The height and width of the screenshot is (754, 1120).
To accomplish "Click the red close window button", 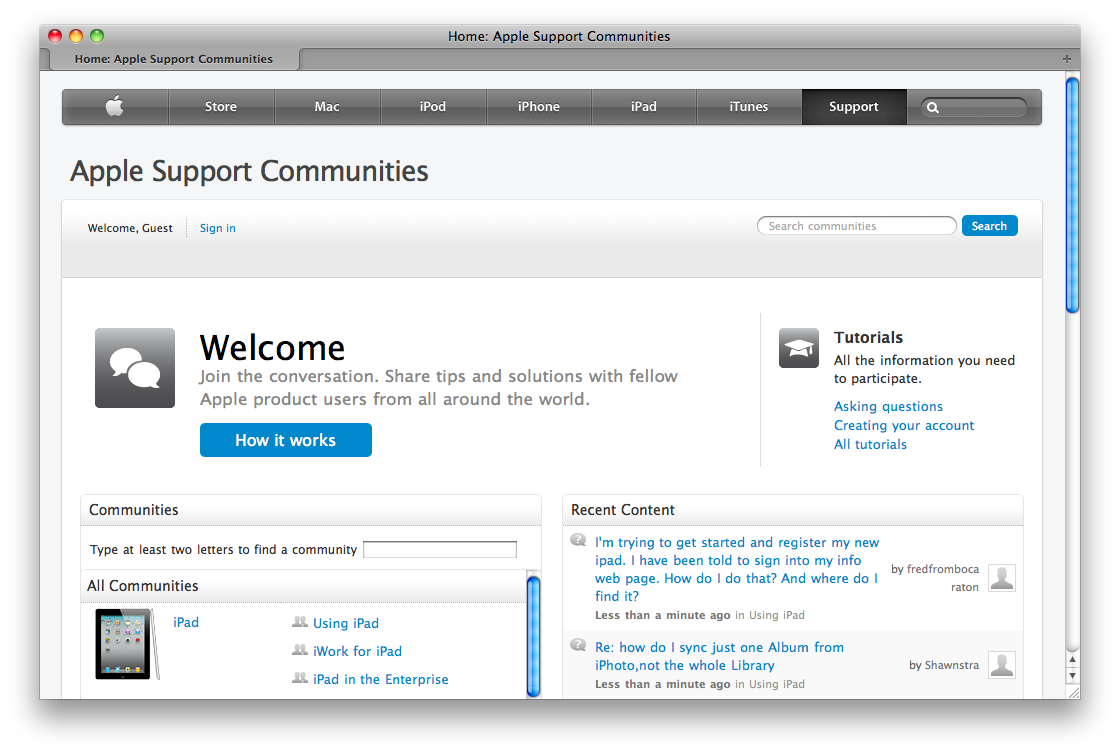I will [55, 36].
